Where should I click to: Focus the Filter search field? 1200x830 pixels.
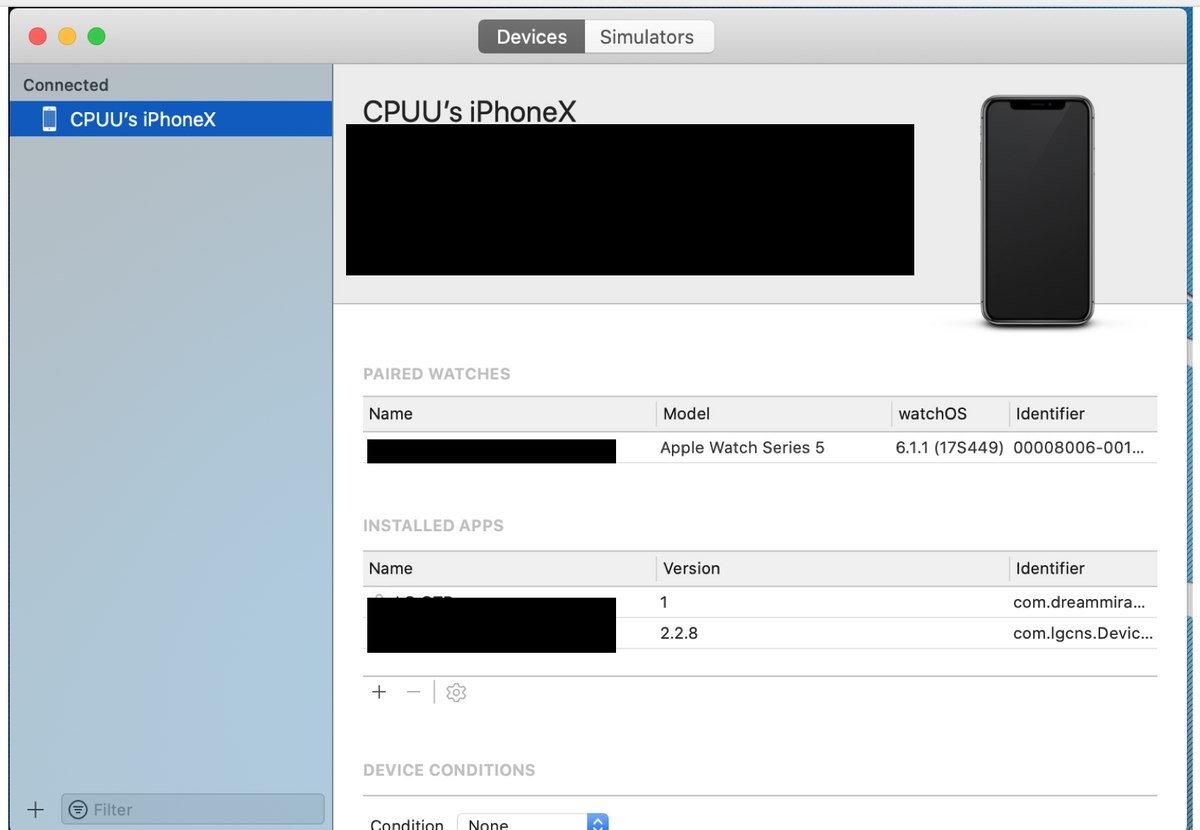(193, 809)
